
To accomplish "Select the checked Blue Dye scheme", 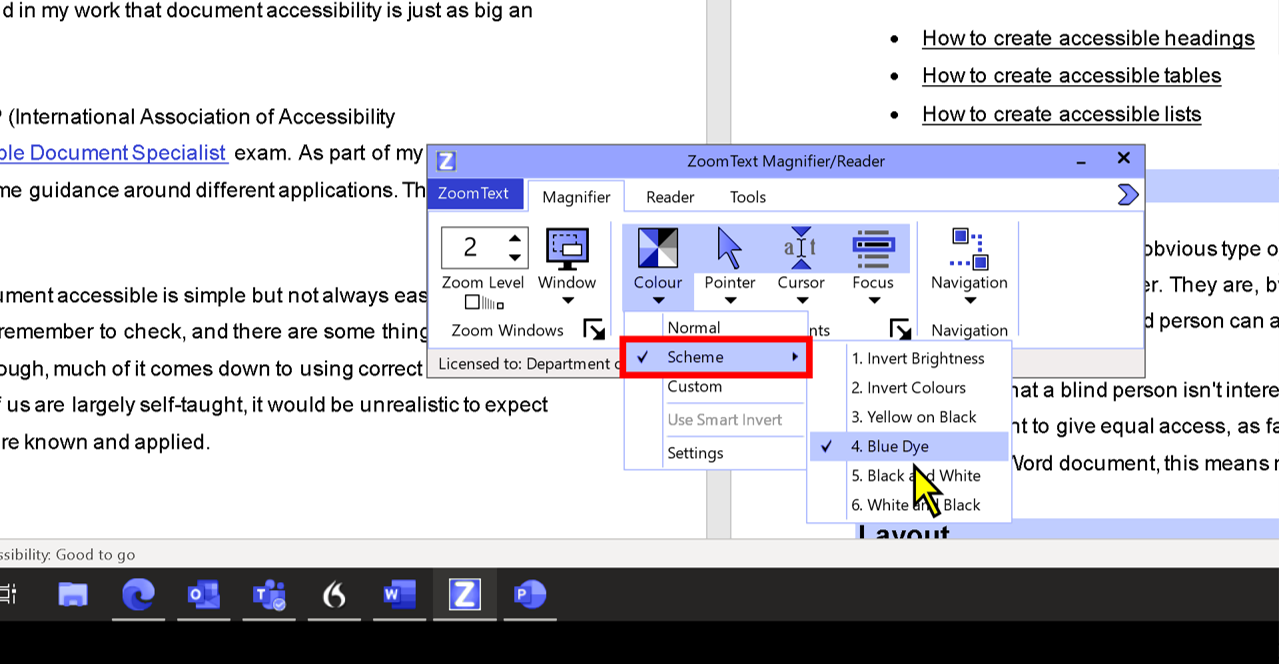I will (x=909, y=447).
